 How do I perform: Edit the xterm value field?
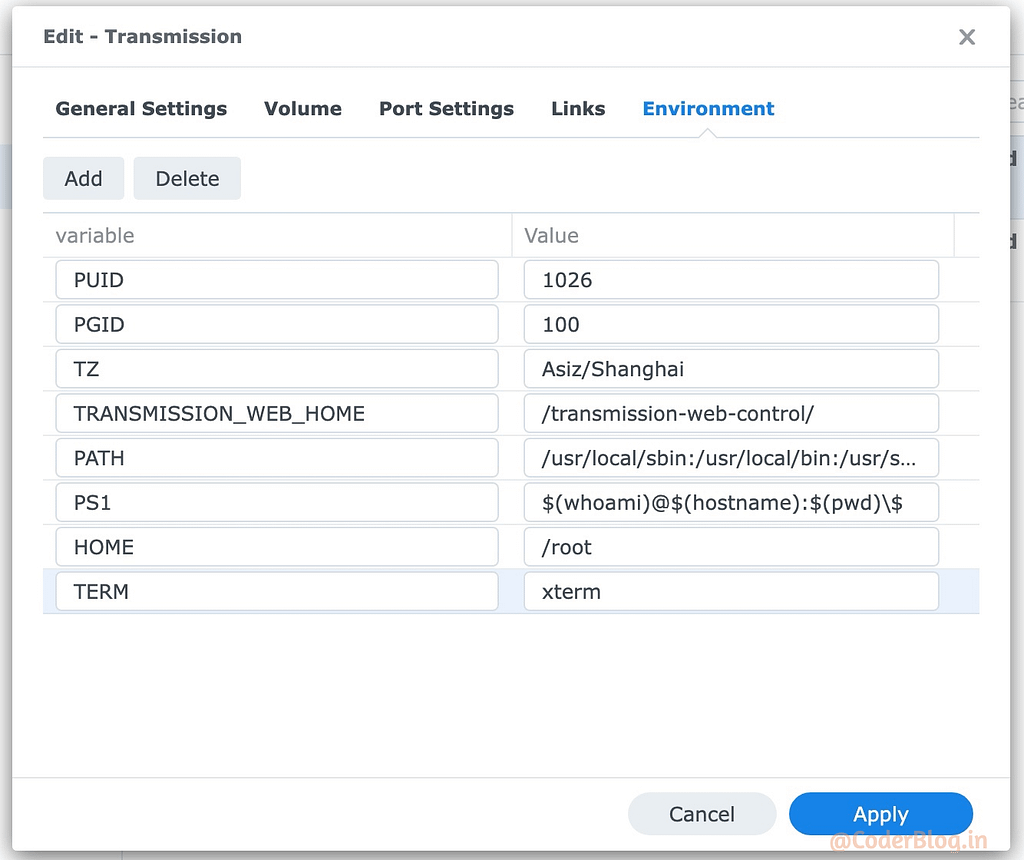[731, 591]
